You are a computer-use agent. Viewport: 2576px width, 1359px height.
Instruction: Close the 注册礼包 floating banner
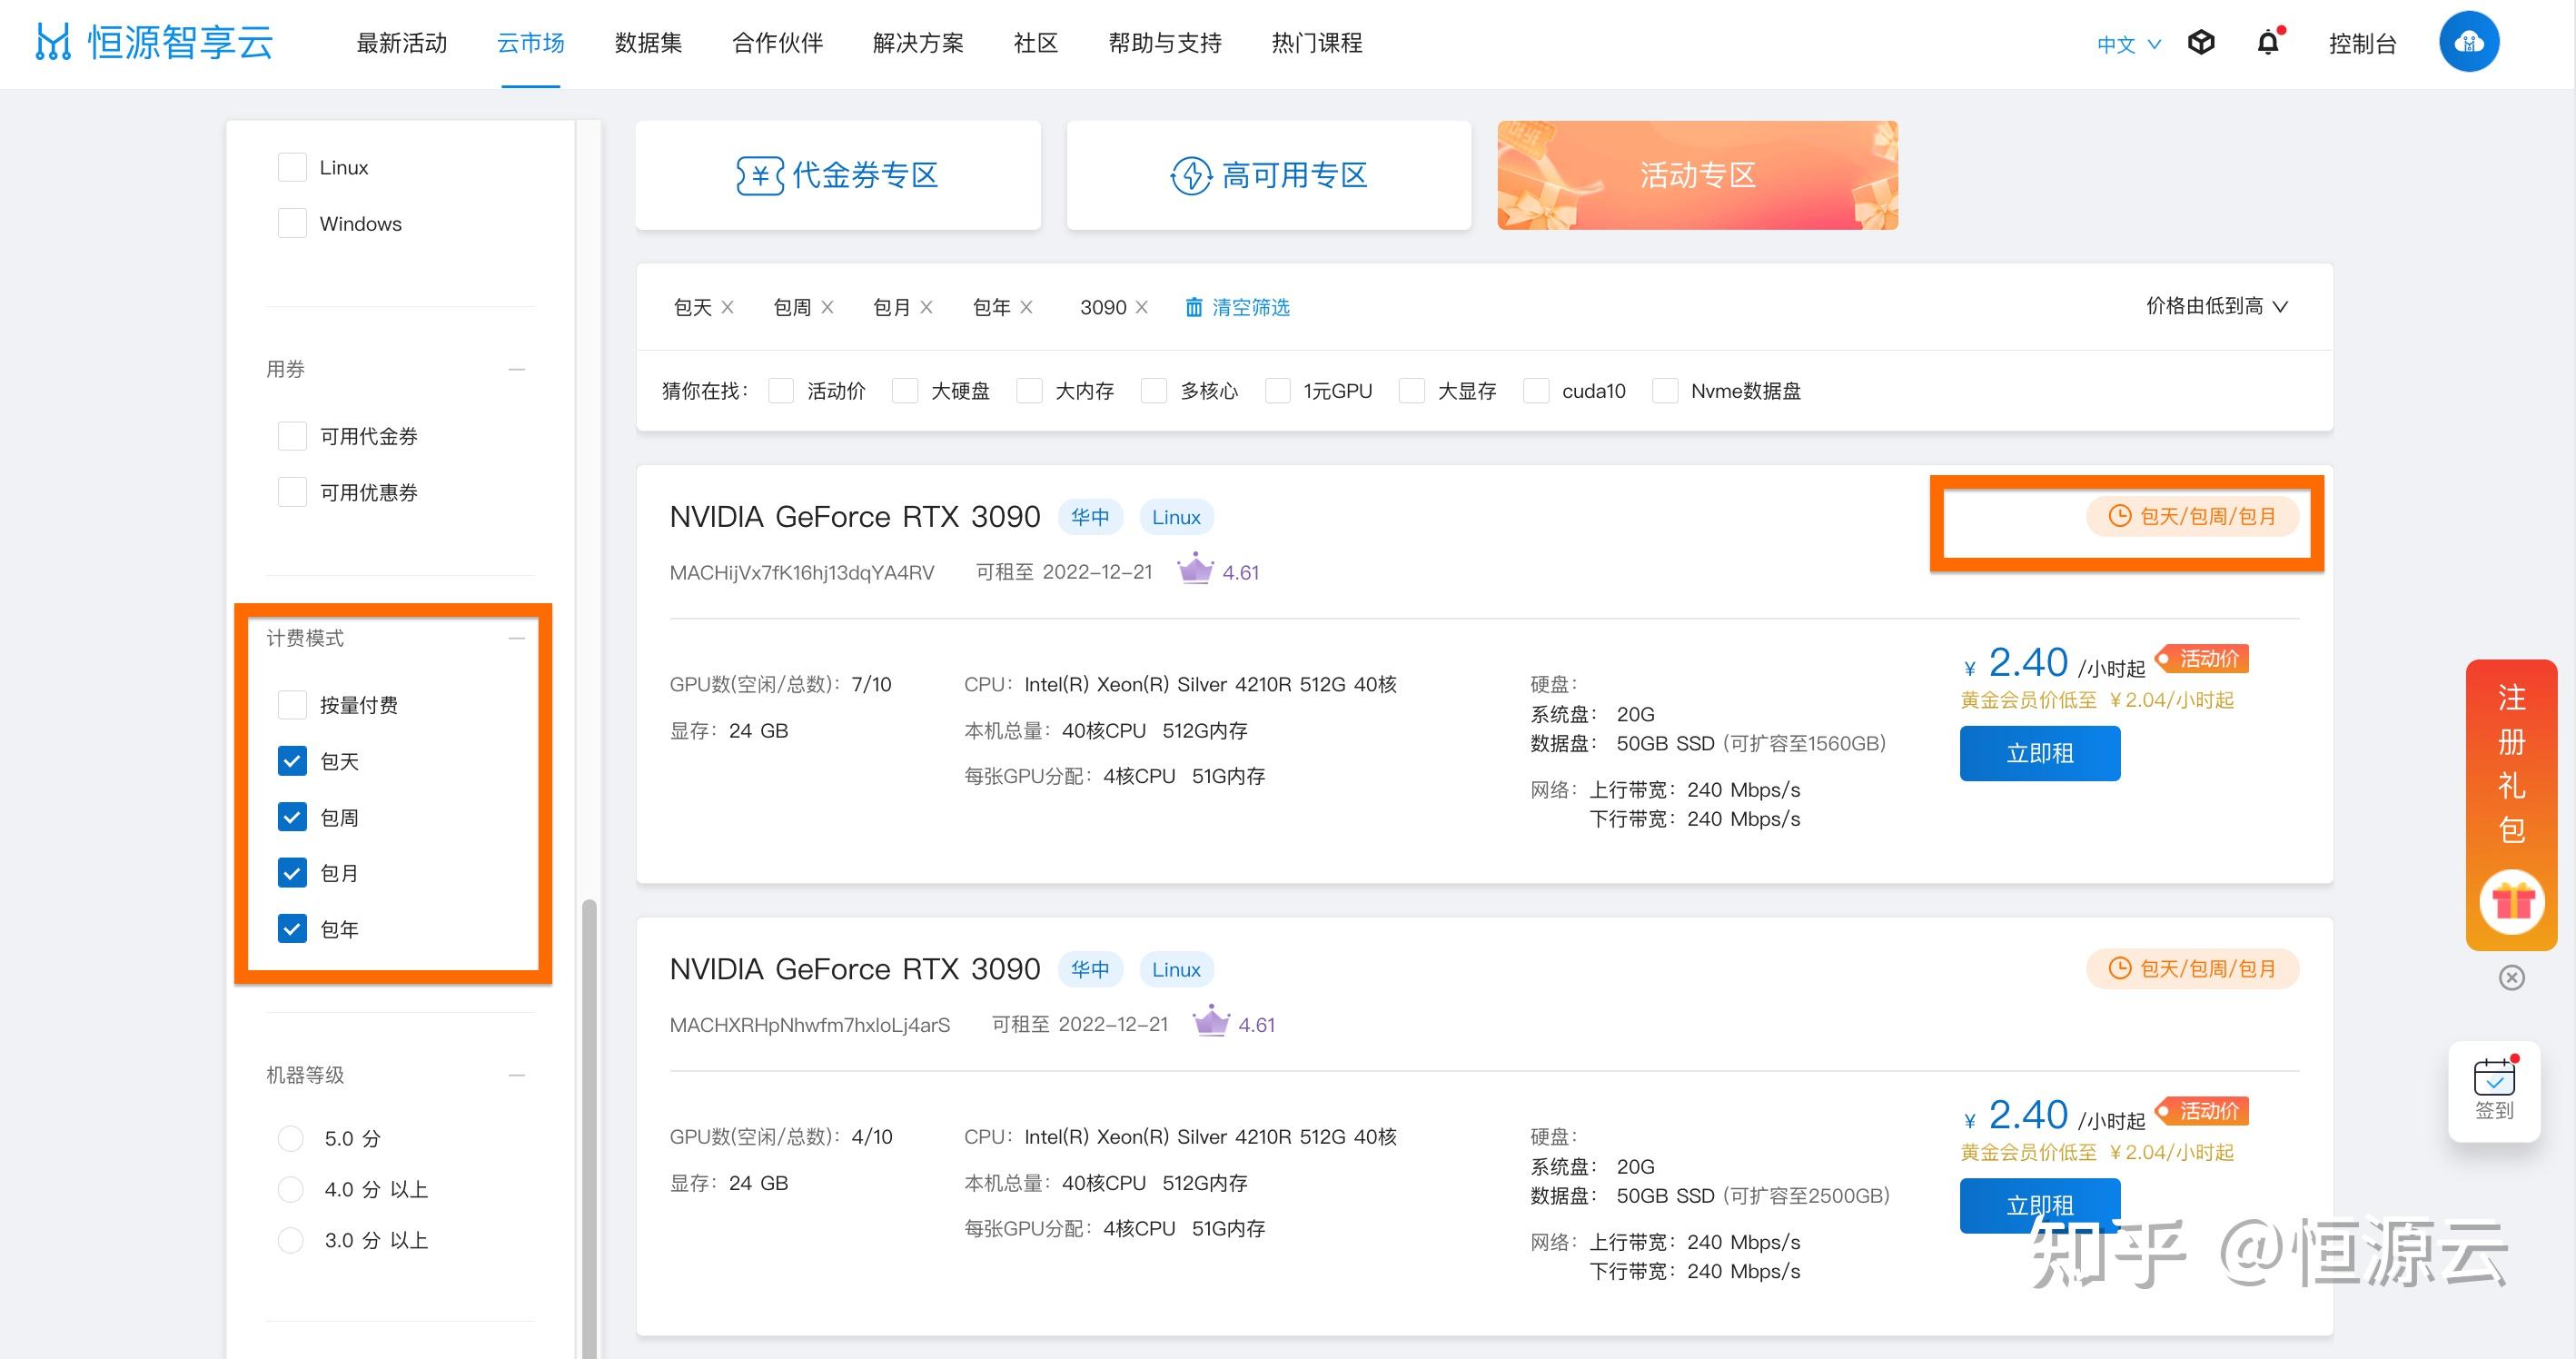pos(2511,977)
